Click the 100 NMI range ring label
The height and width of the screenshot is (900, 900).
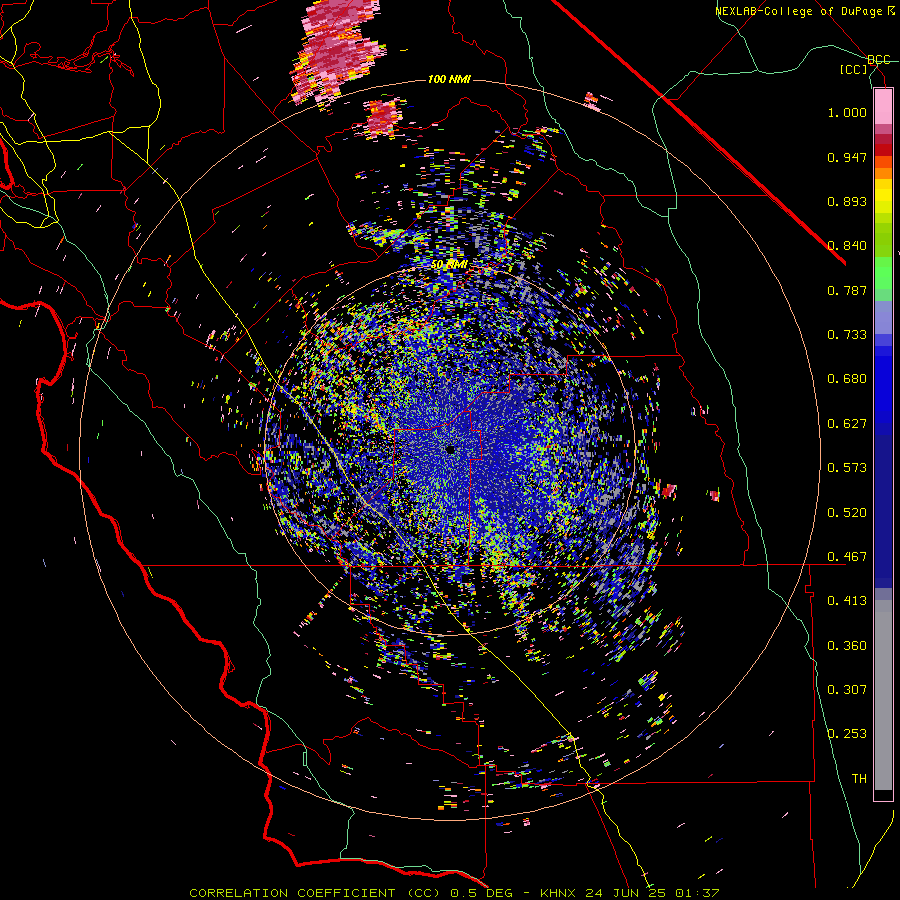point(449,79)
